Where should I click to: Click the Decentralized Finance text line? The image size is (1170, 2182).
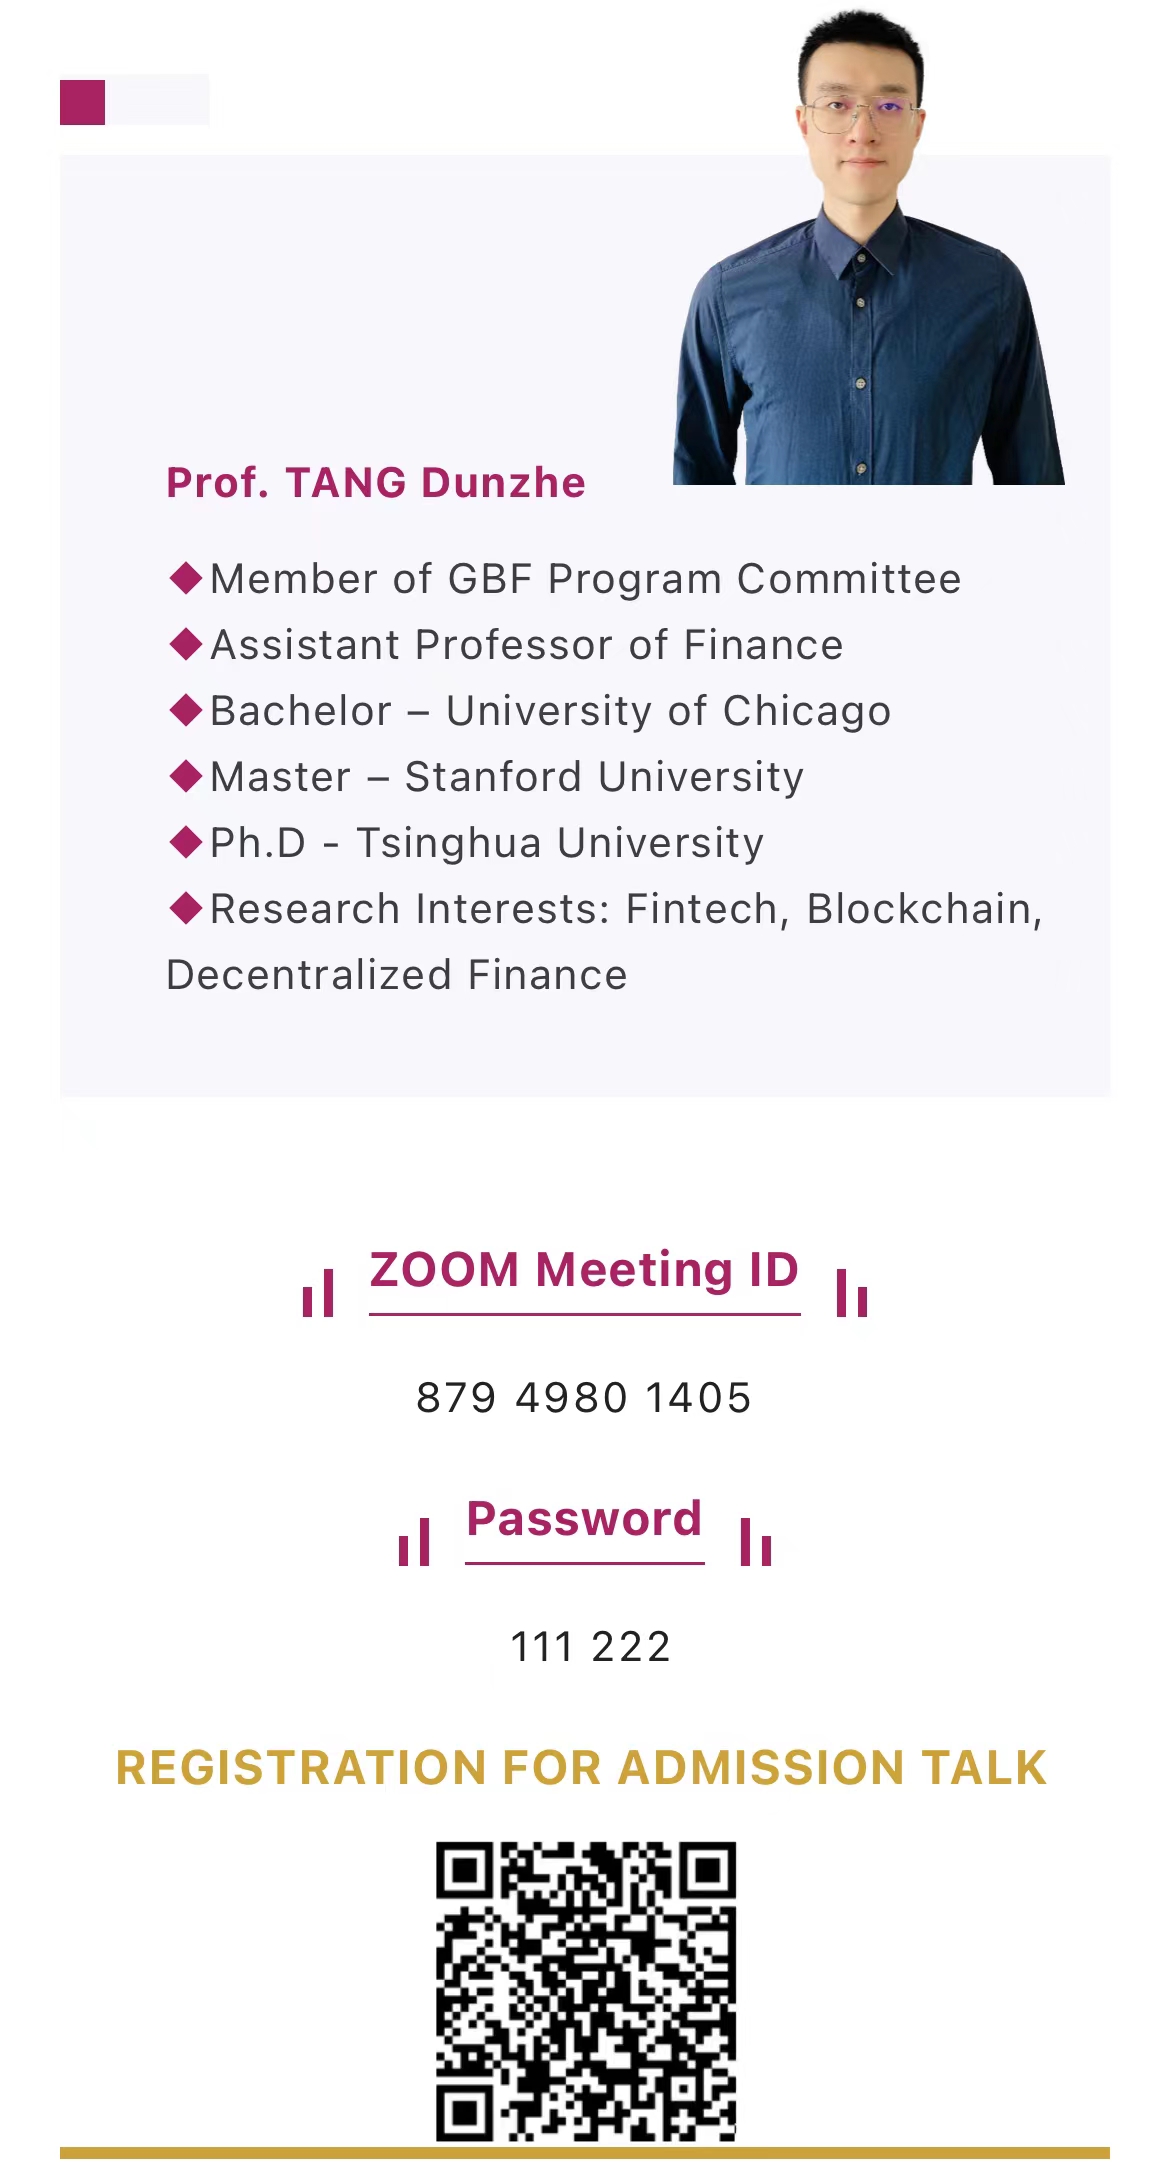pos(397,975)
